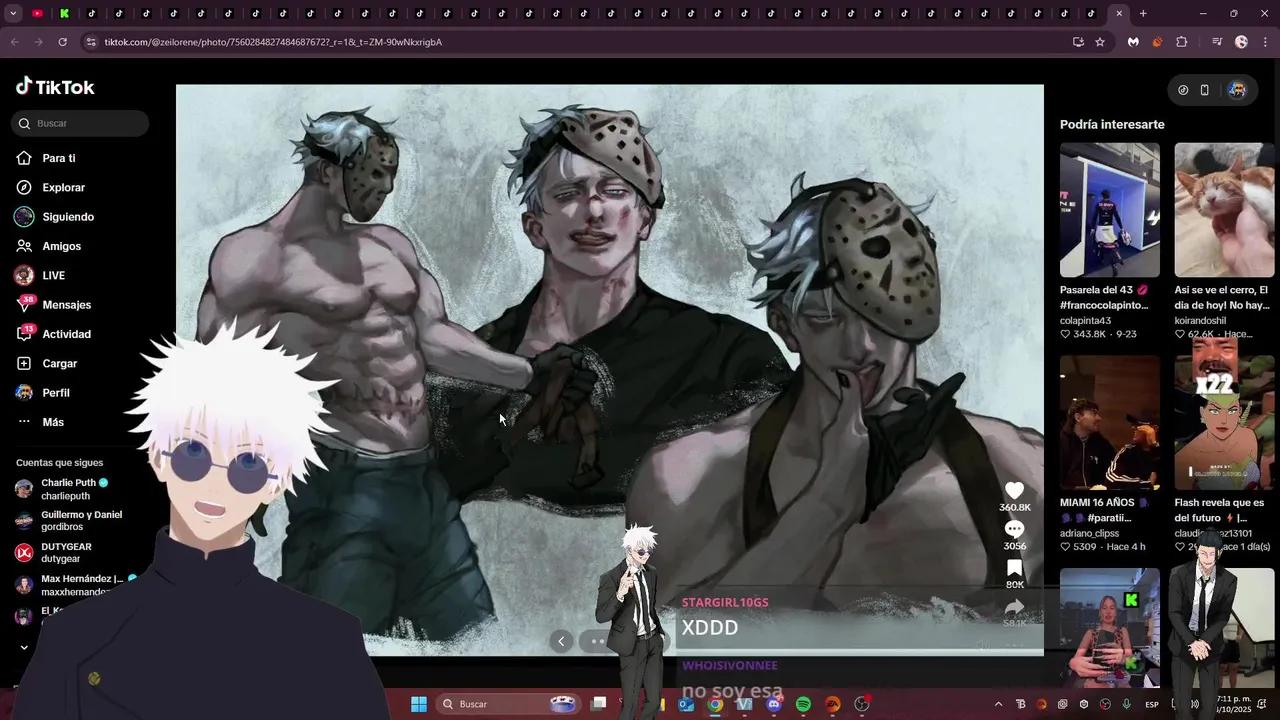Open MIAMI 16 AÑOS video thumbnail

click(x=1110, y=422)
